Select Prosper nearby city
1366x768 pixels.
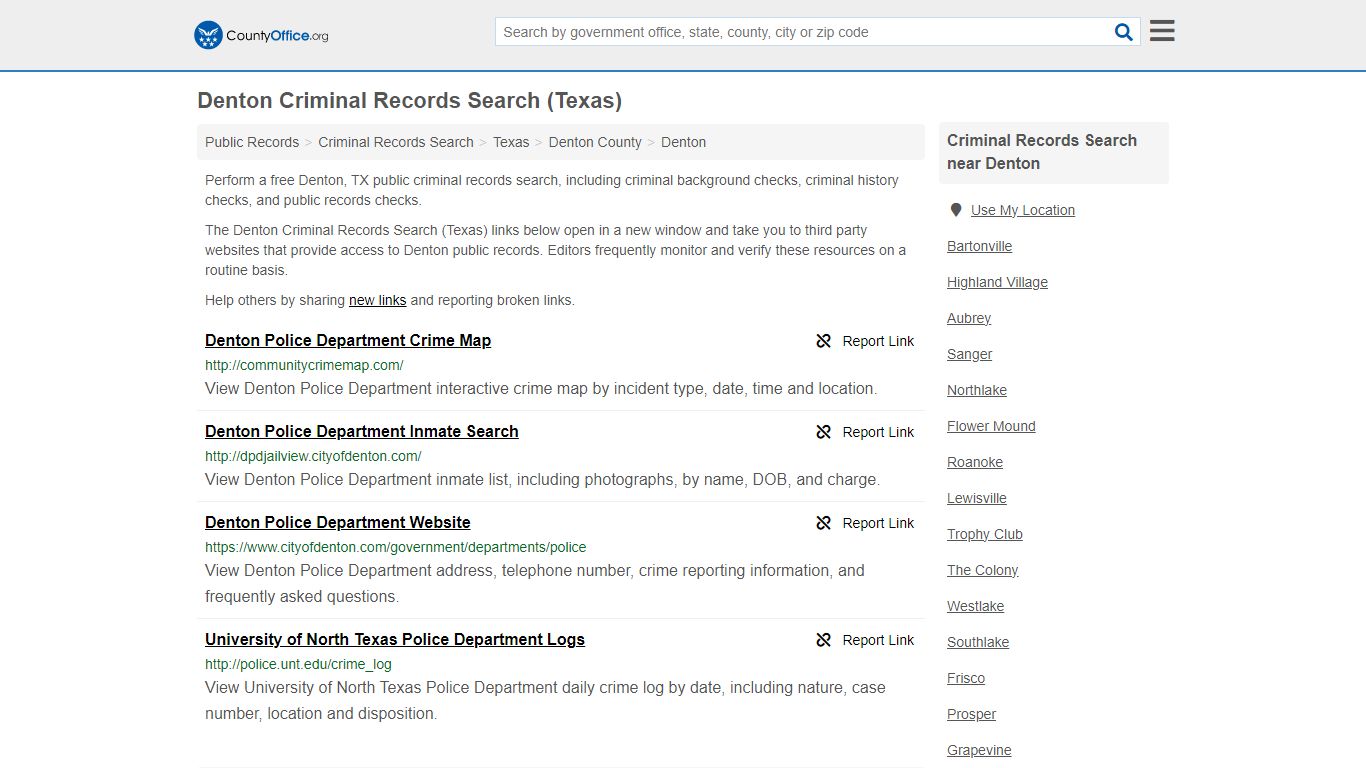tap(972, 714)
